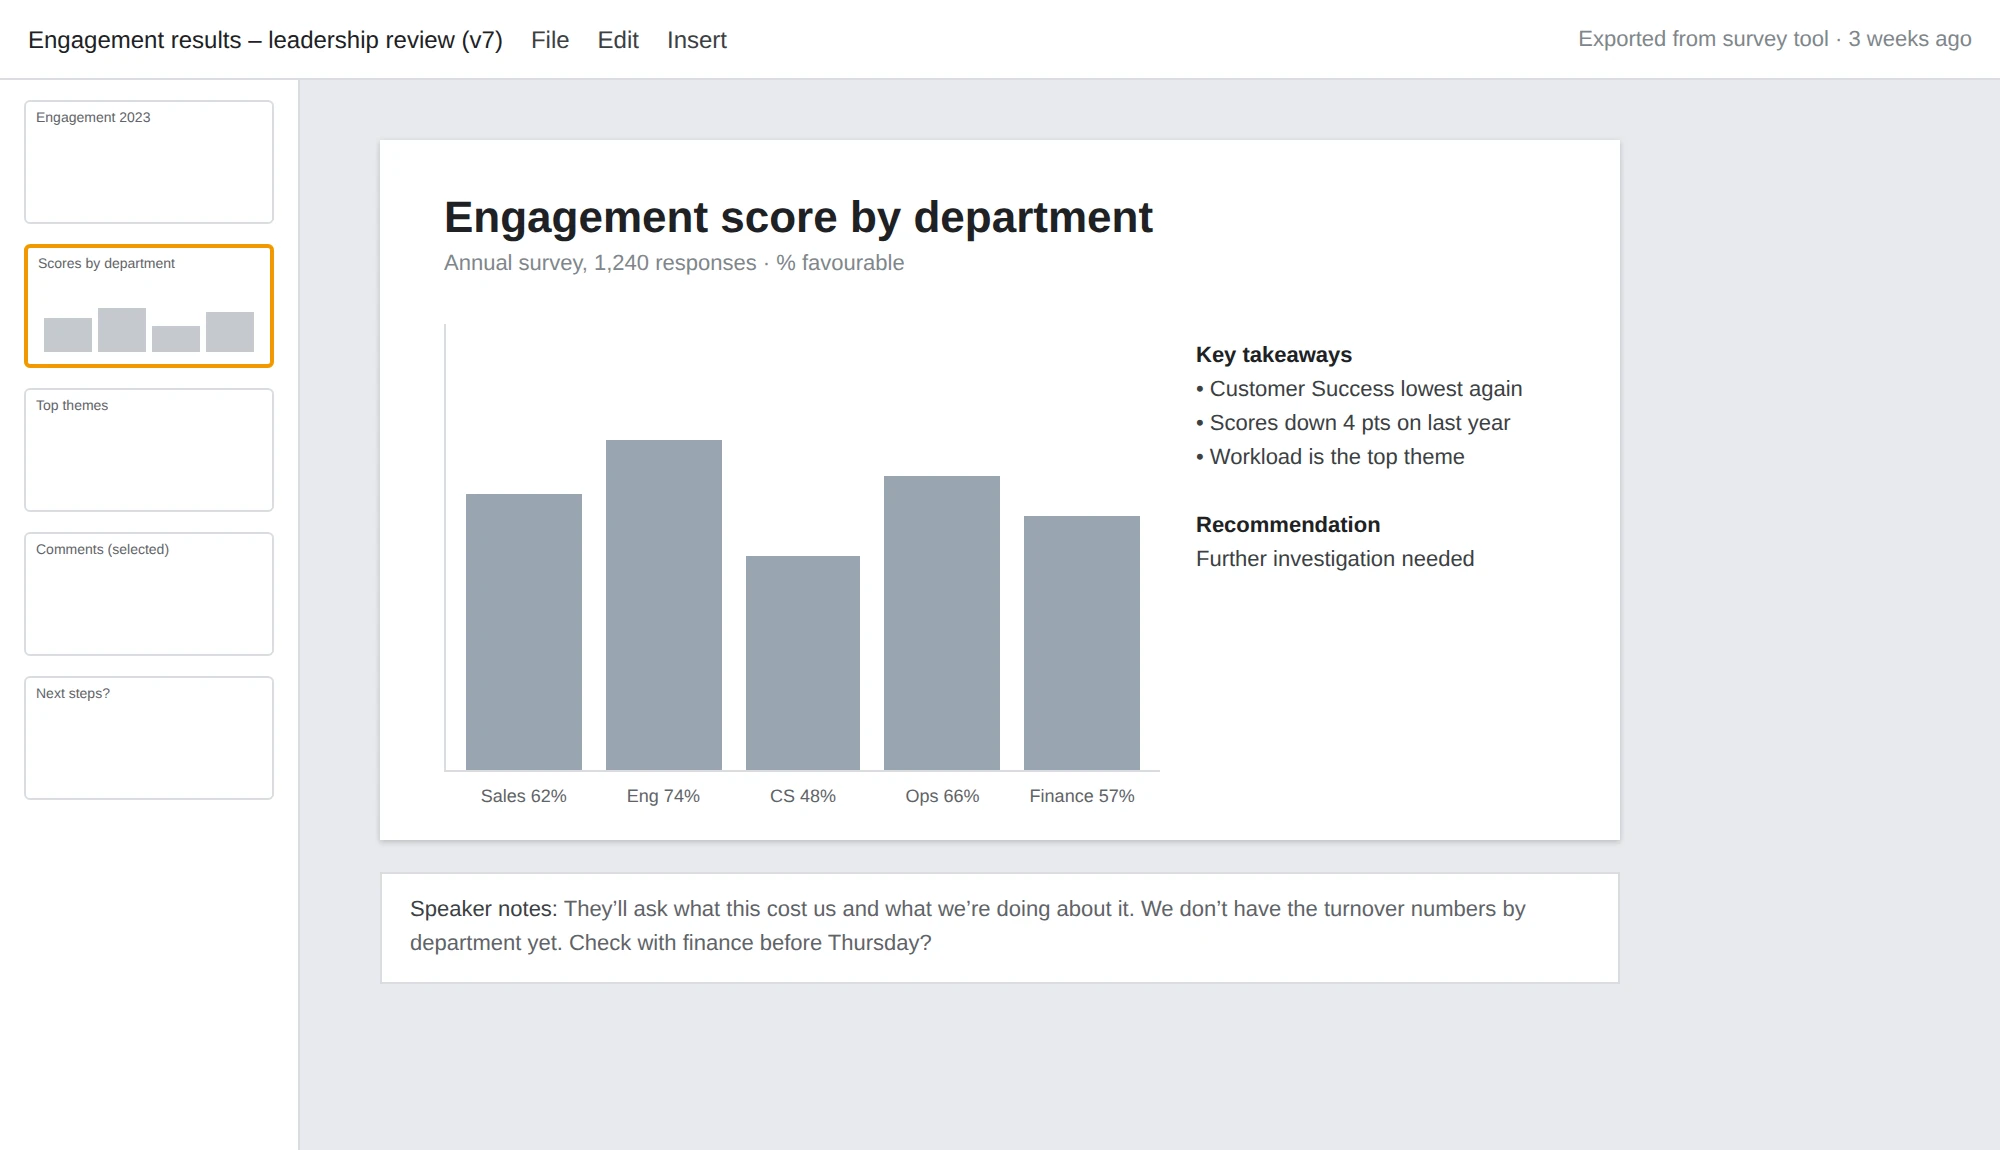
Task: Open the Top themes slide thumbnail
Action: point(149,450)
